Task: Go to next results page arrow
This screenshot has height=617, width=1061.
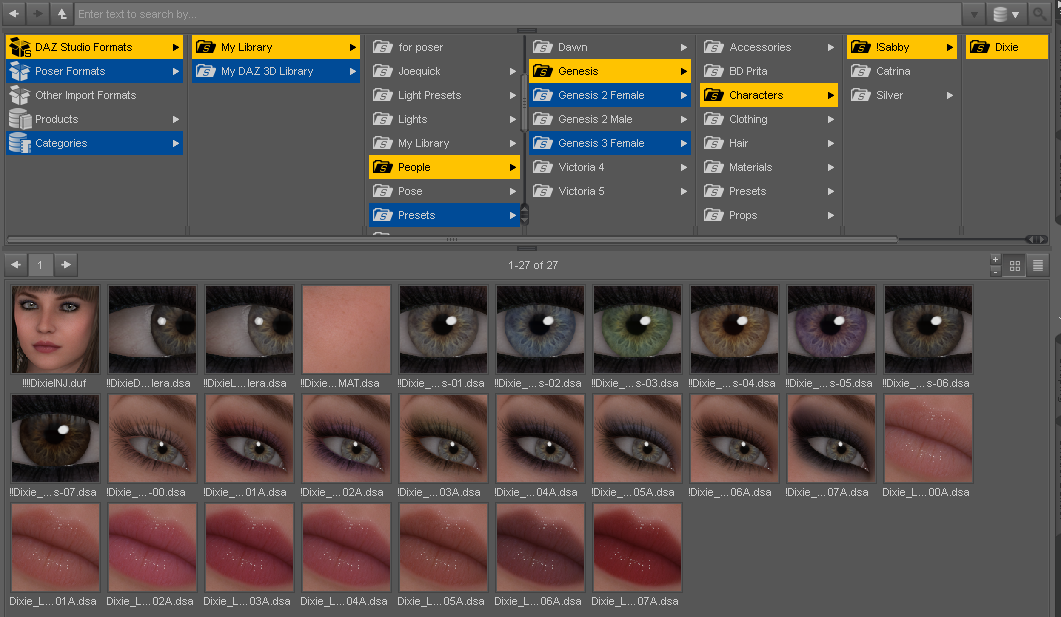Action: (66, 265)
